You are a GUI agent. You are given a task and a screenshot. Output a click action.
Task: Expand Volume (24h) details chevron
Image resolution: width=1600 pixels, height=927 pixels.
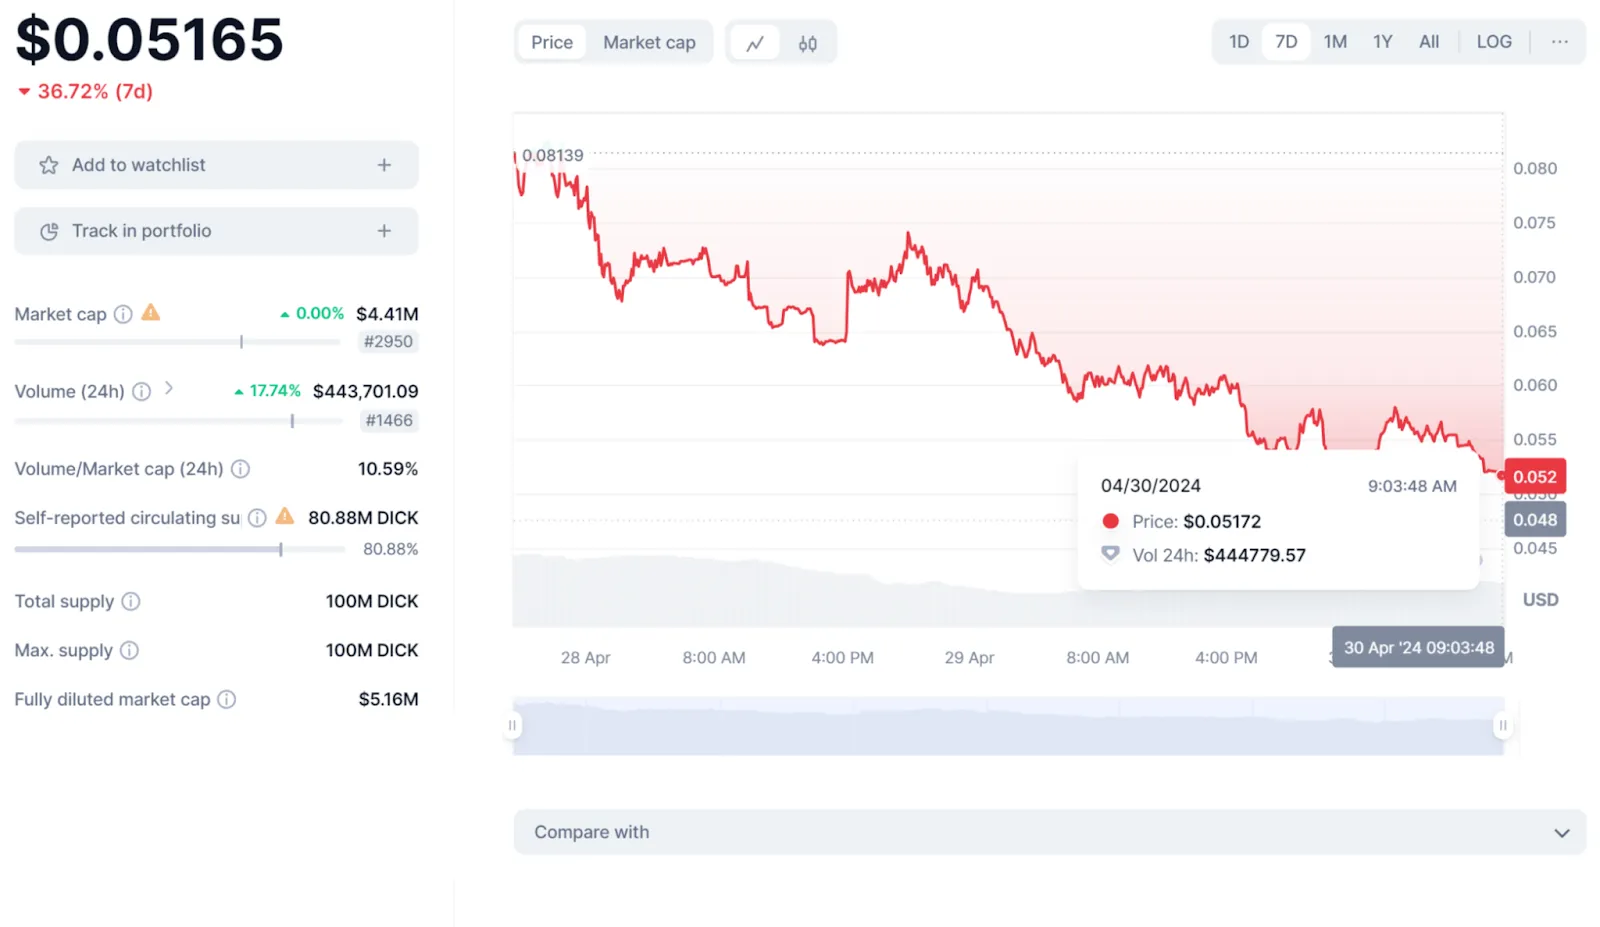coord(169,388)
